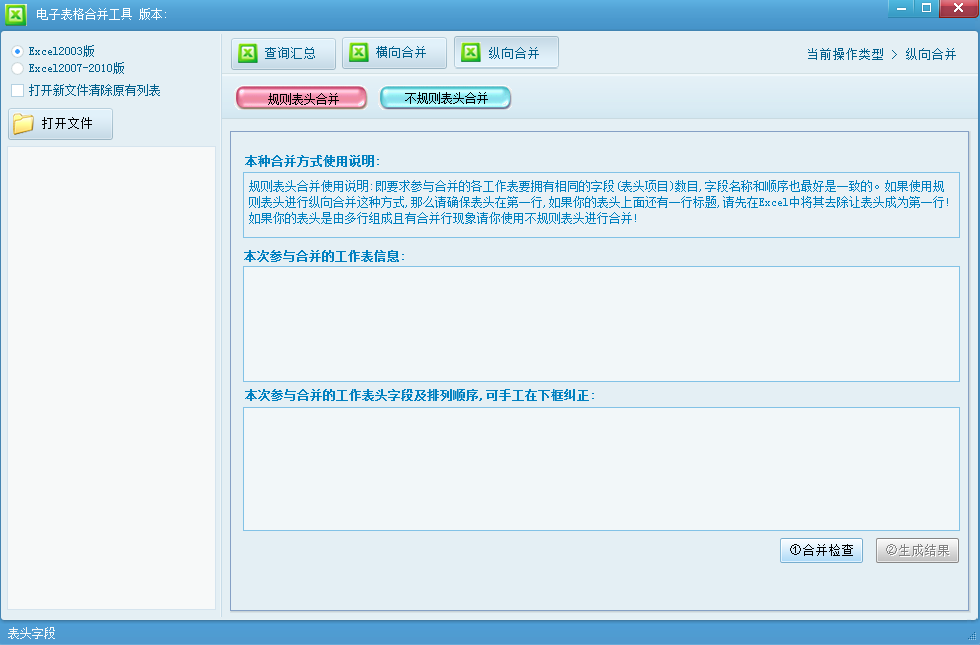Image resolution: width=980 pixels, height=645 pixels.
Task: Enable 打开新文件清除原有列表 checkbox
Action: tap(18, 91)
